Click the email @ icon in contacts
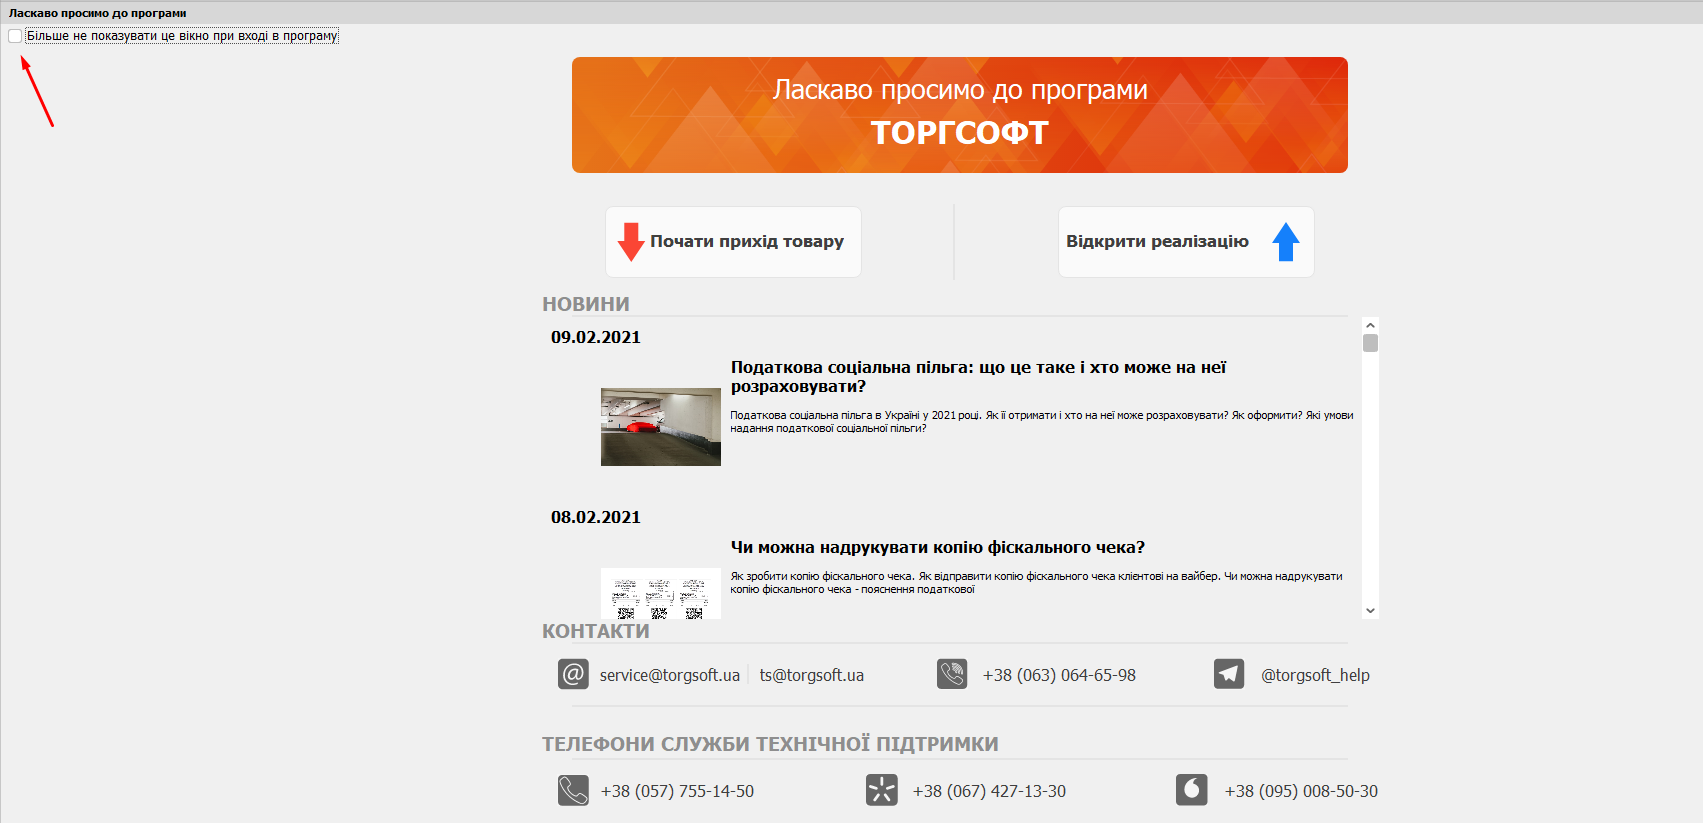Viewport: 1703px width, 823px height. point(573,674)
